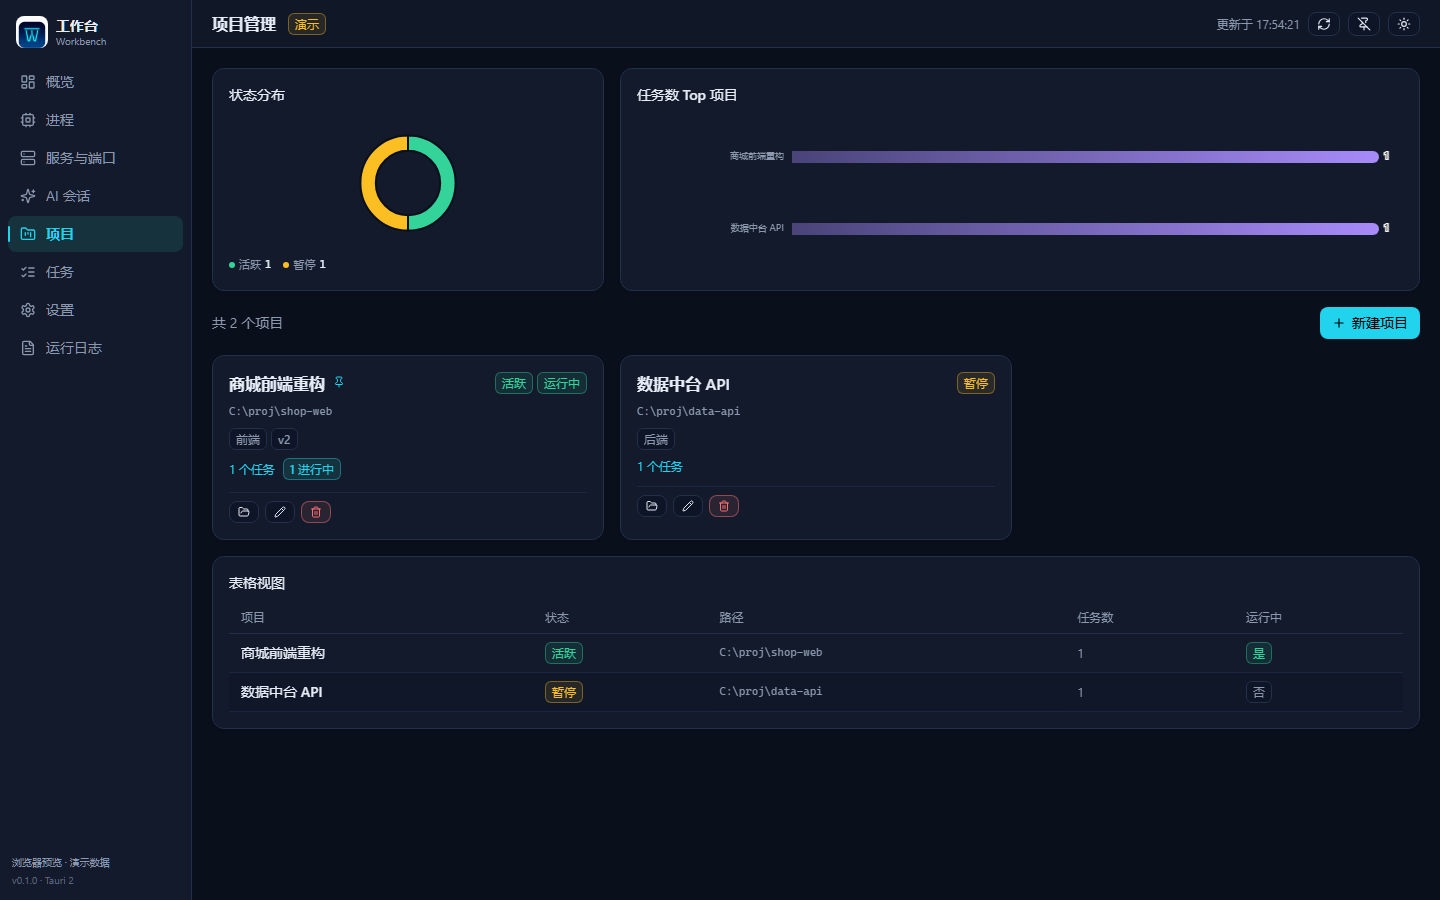Click the 数据中台 API bar in Top chart
The height and width of the screenshot is (900, 1440).
[x=1085, y=229]
